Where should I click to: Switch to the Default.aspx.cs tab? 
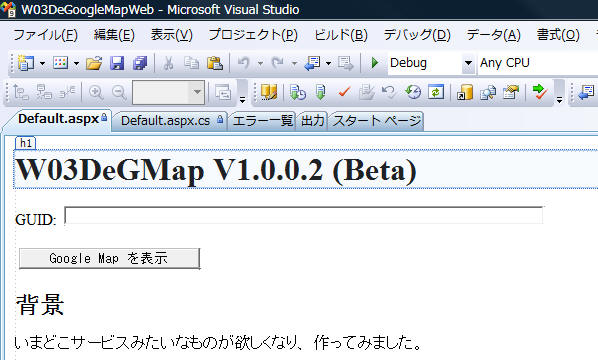[171, 121]
